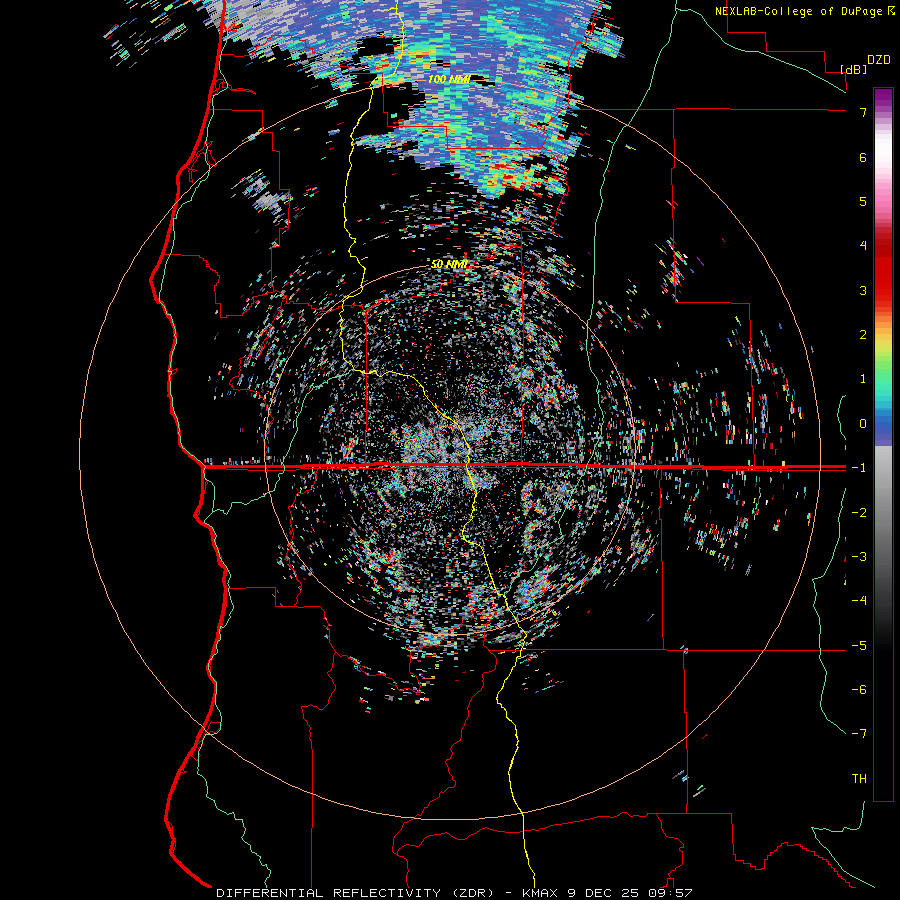Click the positive 3 scale value
This screenshot has height=900, width=900.
pyautogui.click(x=863, y=290)
